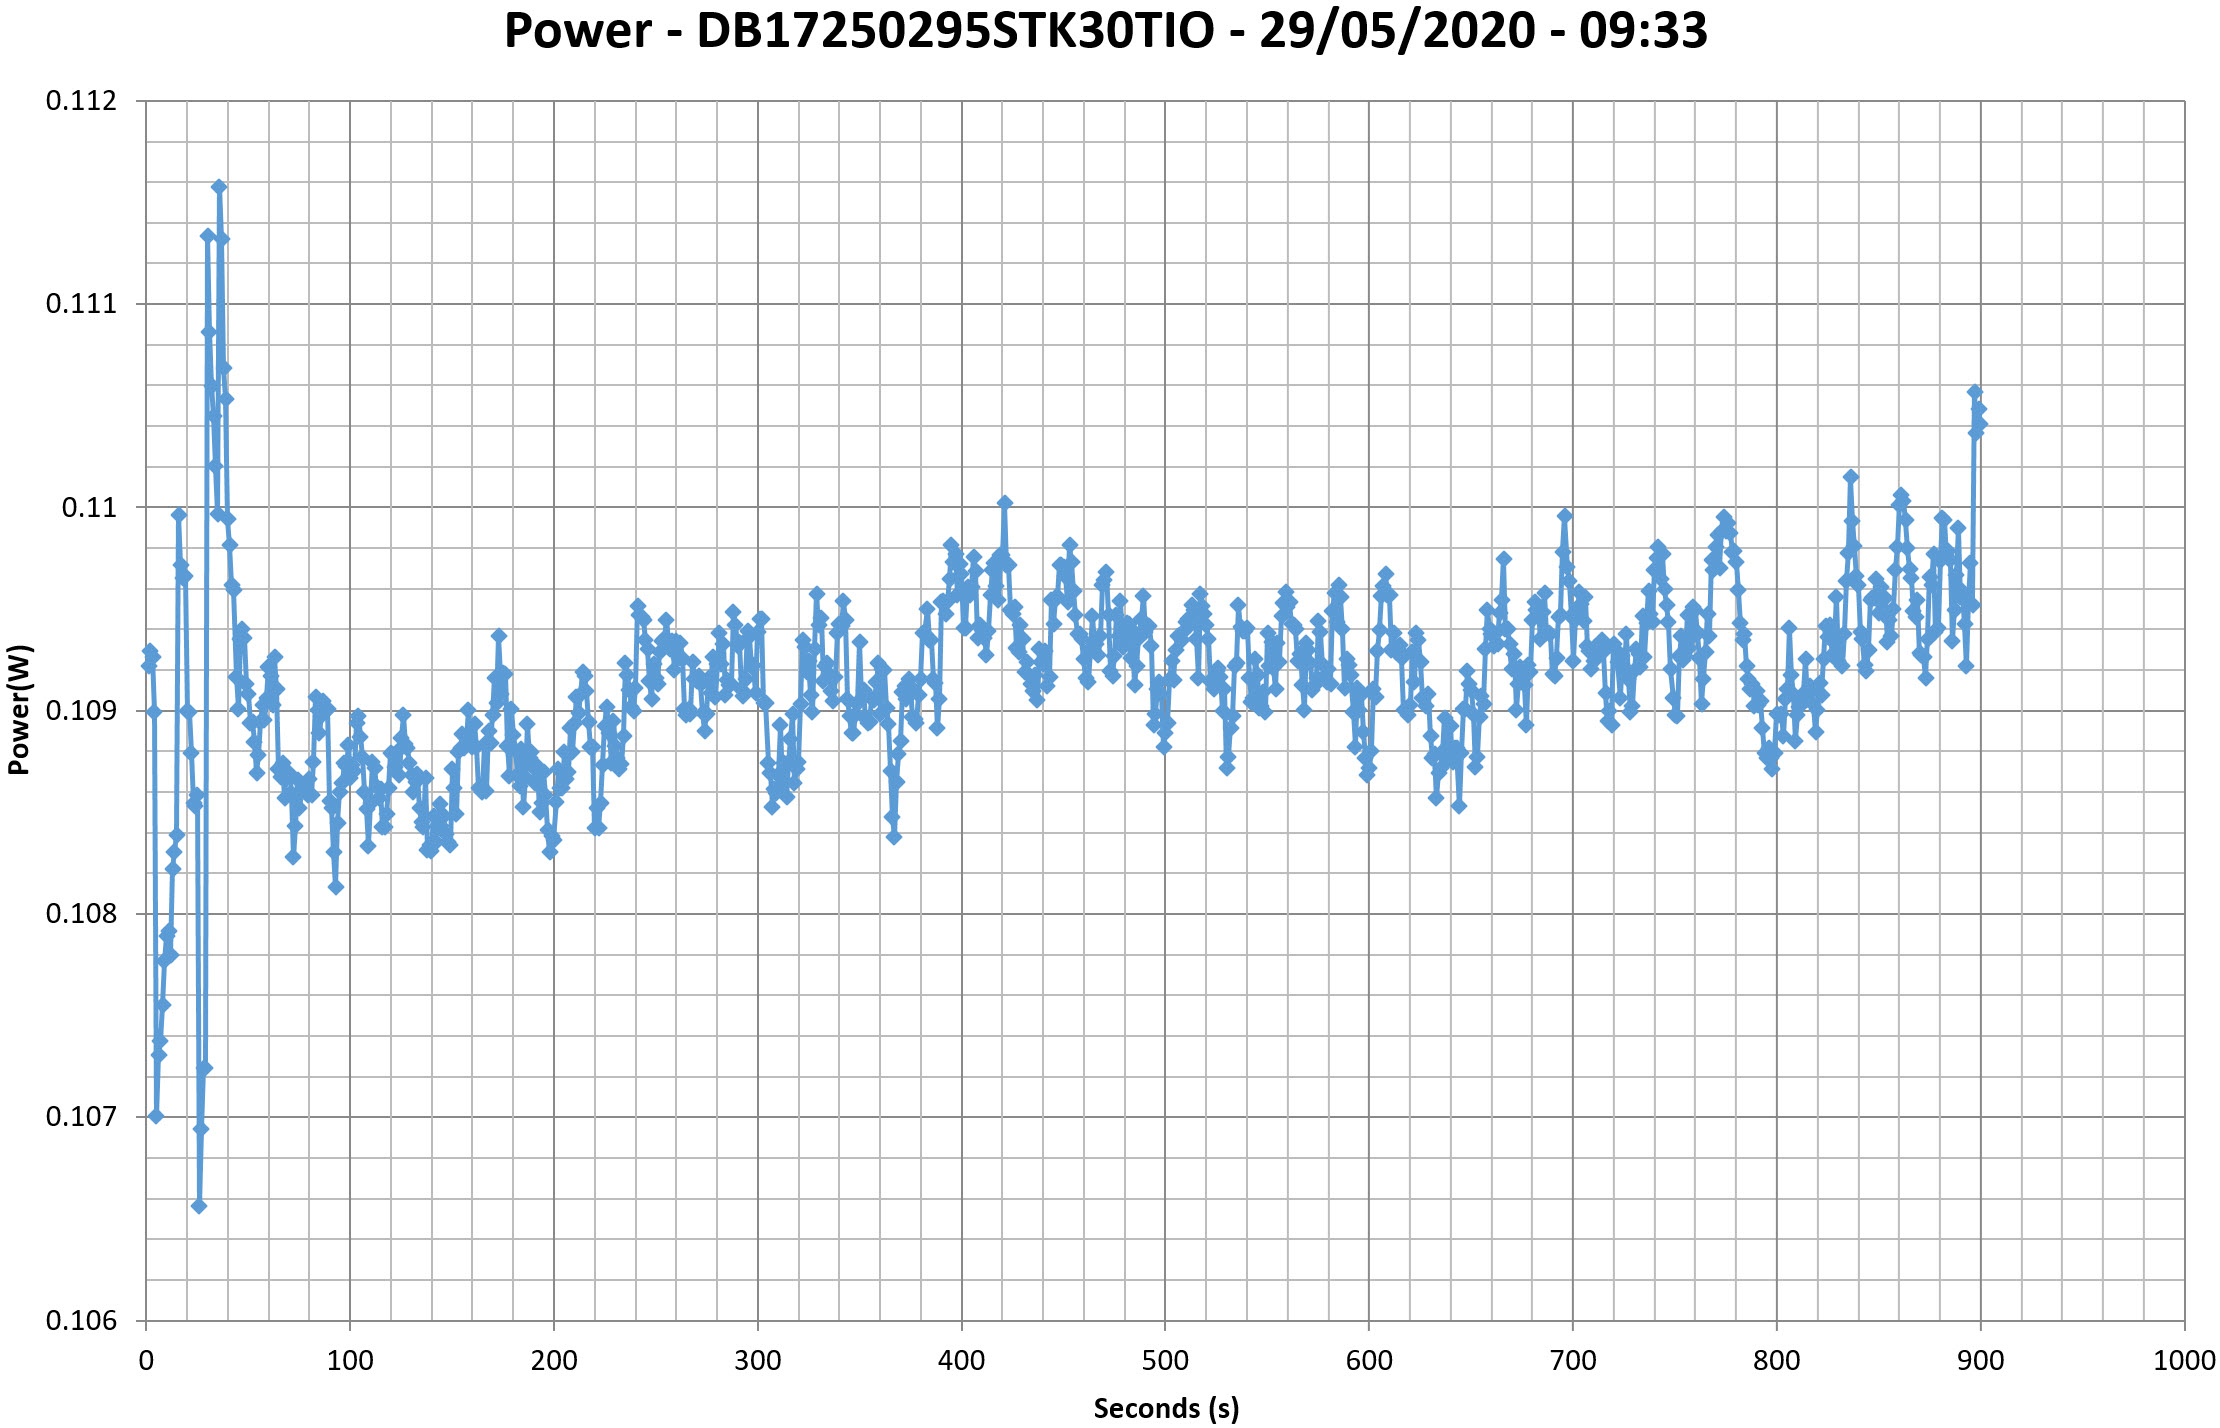Click the 900 x-axis tick label
This screenshot has width=2220, height=1428.
[1980, 1361]
